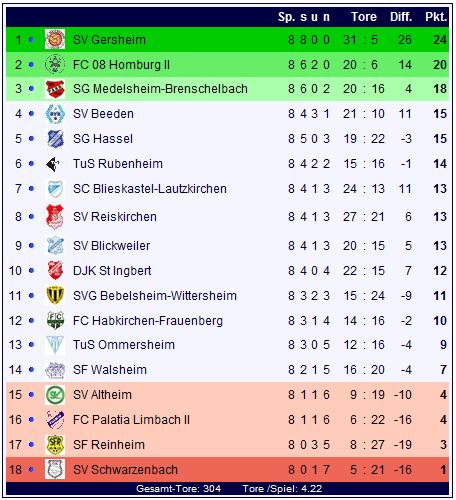The width and height of the screenshot is (456, 500).
Task: Click the FC Palatia Limbach II logo
Action: click(x=55, y=420)
